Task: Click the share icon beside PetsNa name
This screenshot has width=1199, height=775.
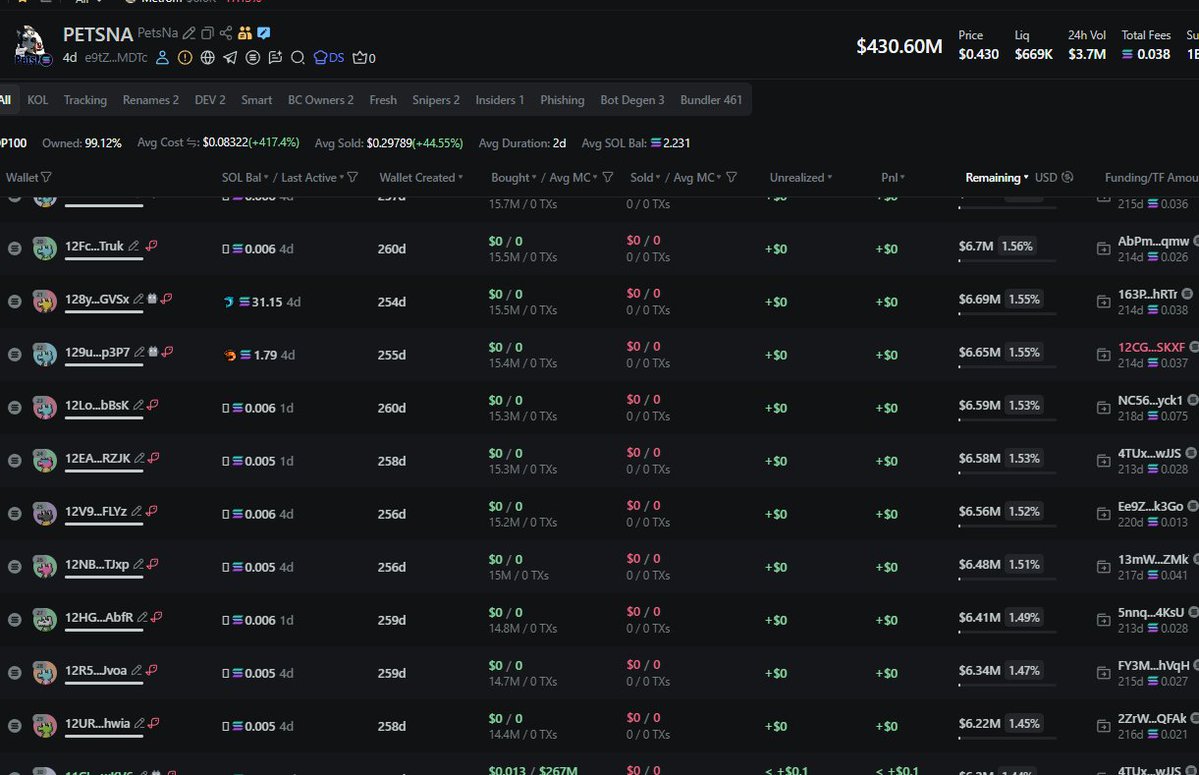Action: pos(225,33)
